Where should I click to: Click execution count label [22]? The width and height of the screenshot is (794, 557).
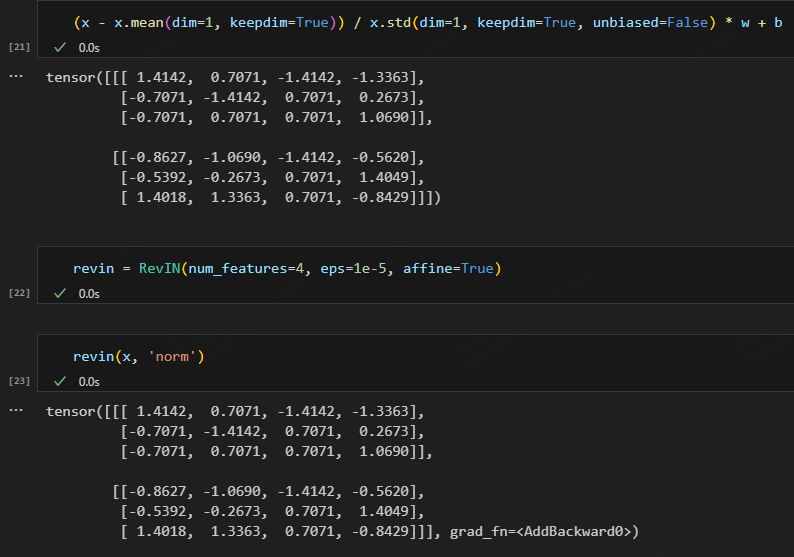(x=19, y=293)
